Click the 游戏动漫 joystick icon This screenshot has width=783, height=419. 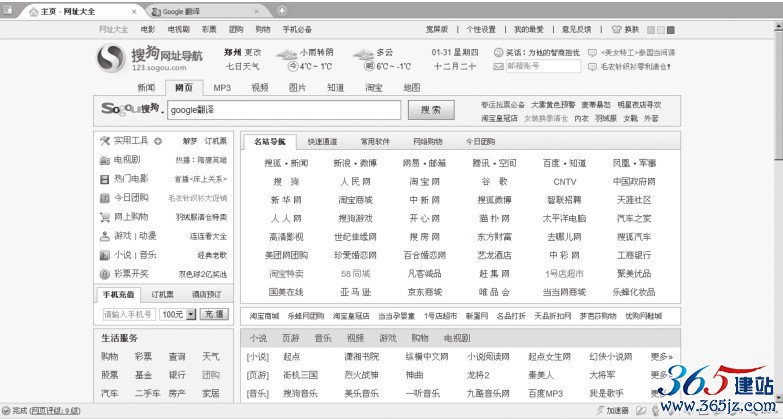point(104,236)
